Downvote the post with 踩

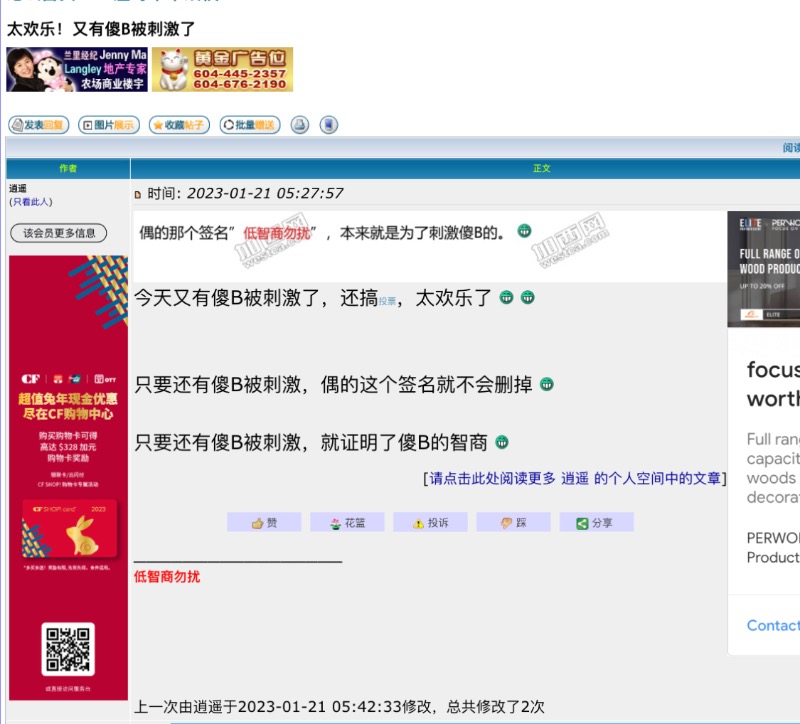[514, 522]
